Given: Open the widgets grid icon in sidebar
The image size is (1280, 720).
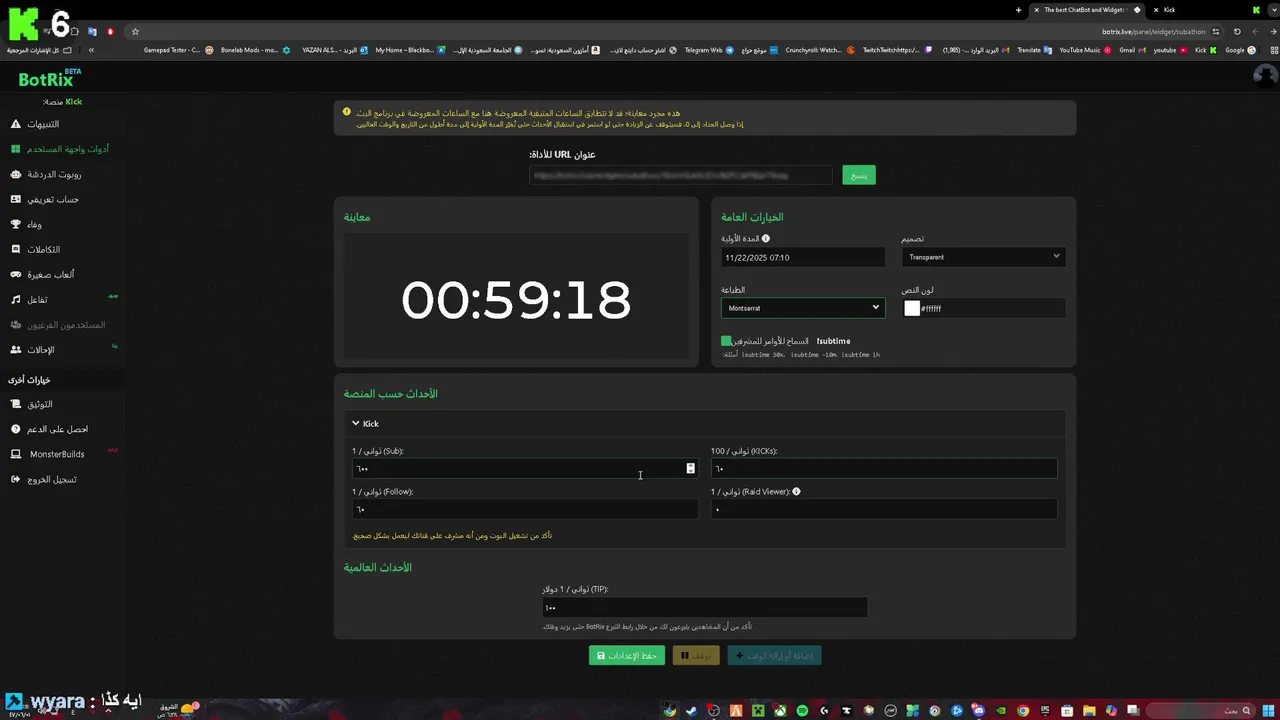Looking at the screenshot, I should pyautogui.click(x=15, y=149).
